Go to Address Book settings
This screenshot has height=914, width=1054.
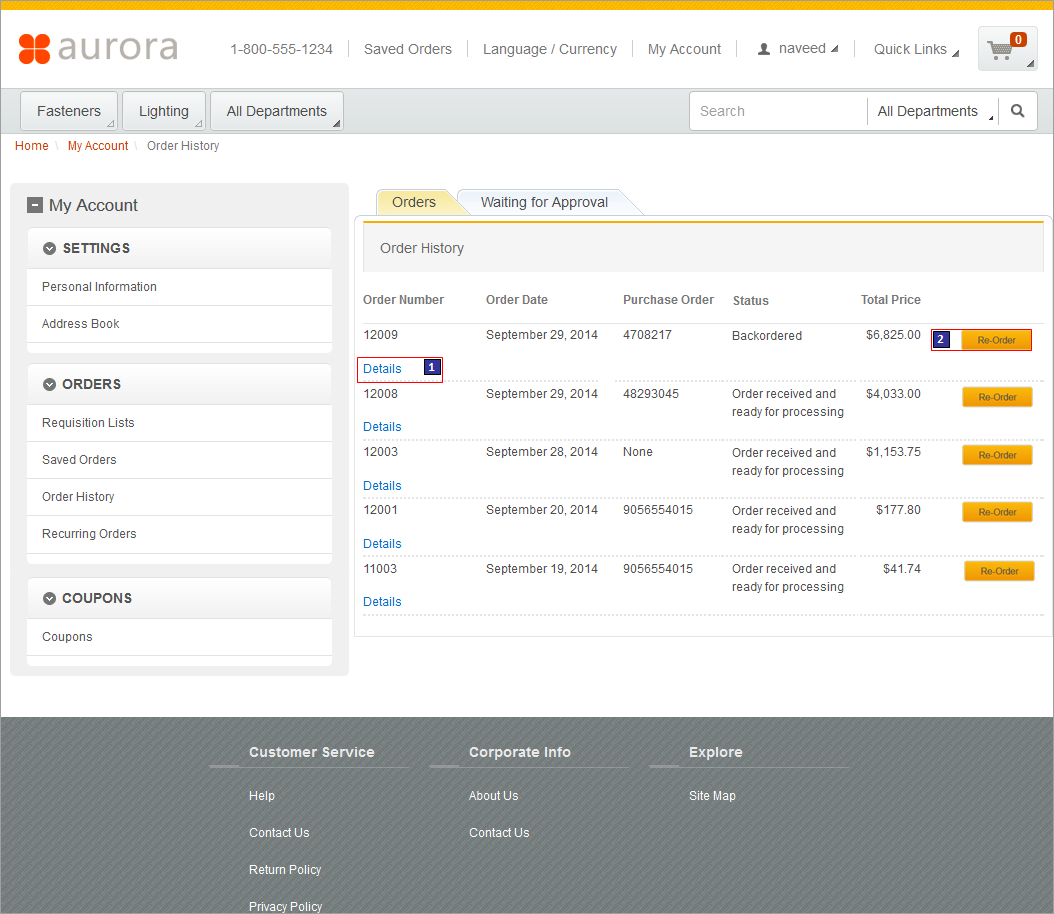80,324
